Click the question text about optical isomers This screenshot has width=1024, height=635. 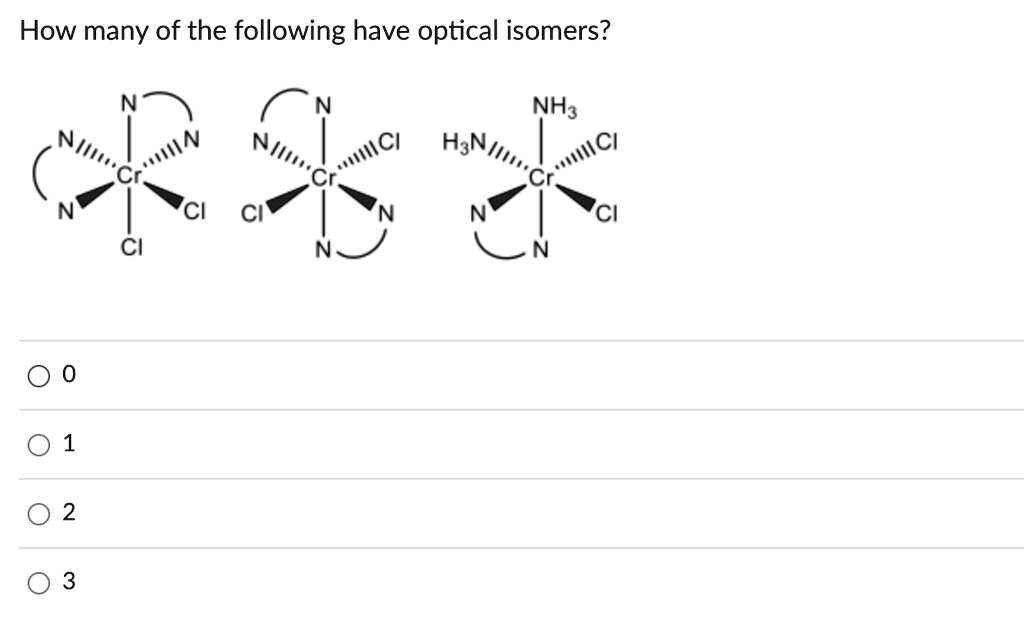coord(315,30)
